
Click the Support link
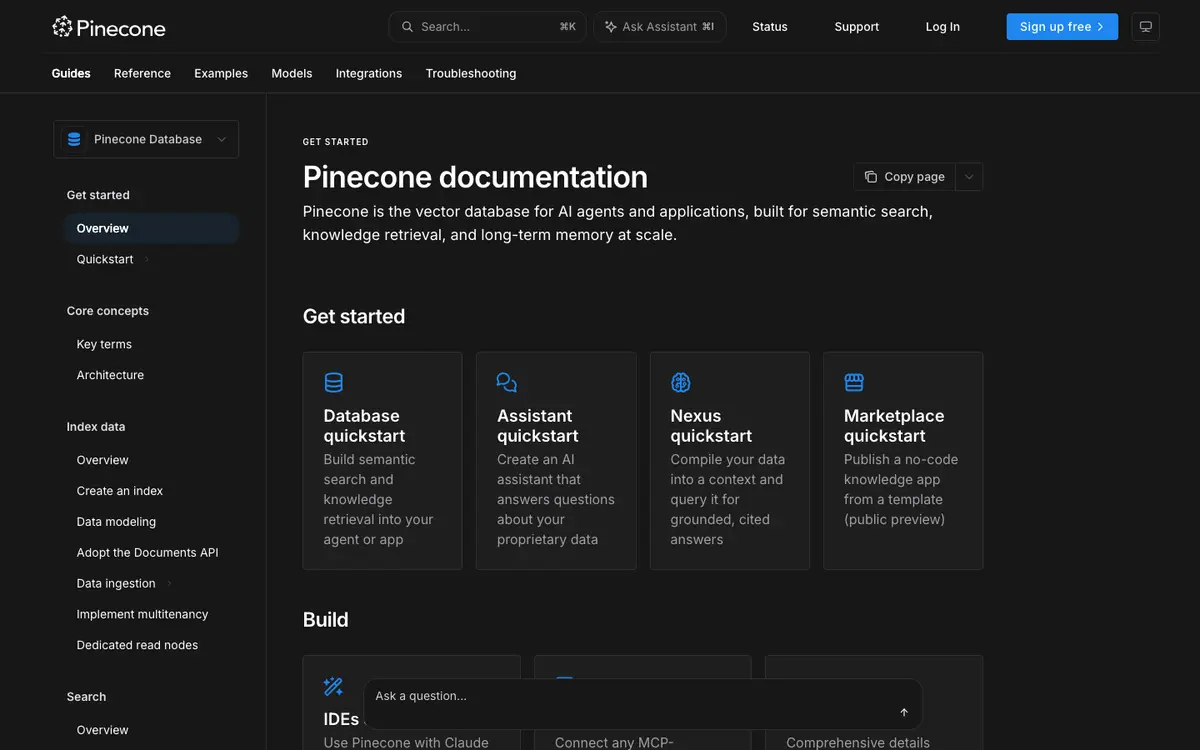pyautogui.click(x=857, y=27)
